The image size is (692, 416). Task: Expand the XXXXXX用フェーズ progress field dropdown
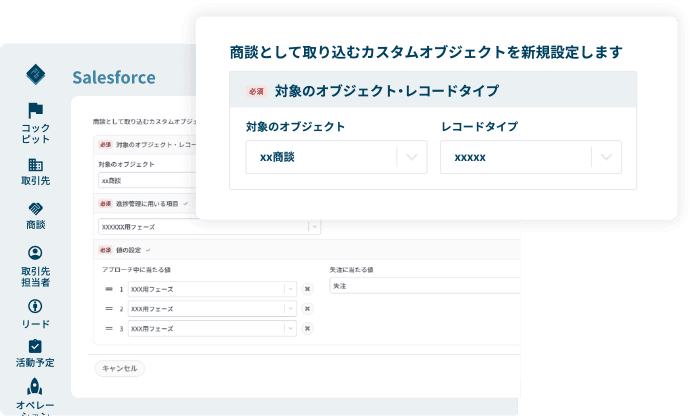(314, 227)
